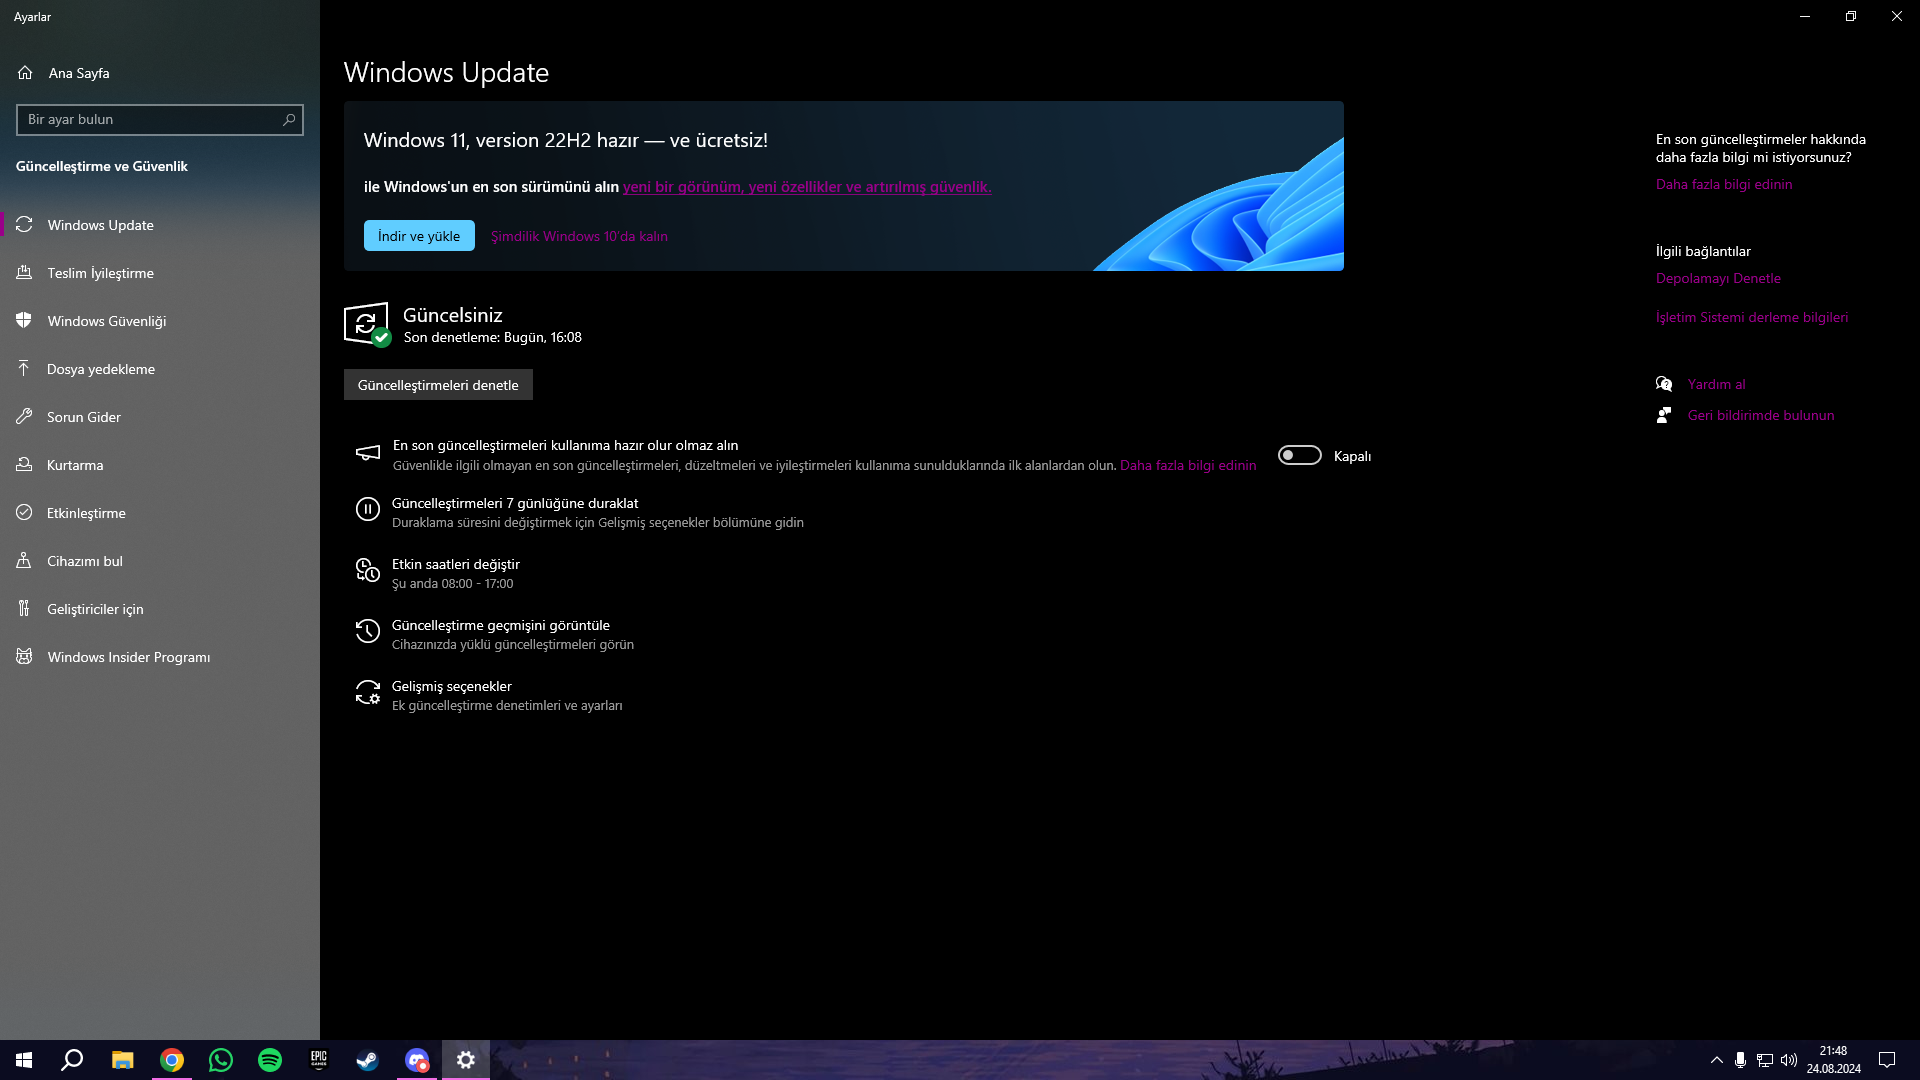Viewport: 1920px width, 1080px height.
Task: Click the Etkin saatleri clock icon
Action: 367,570
